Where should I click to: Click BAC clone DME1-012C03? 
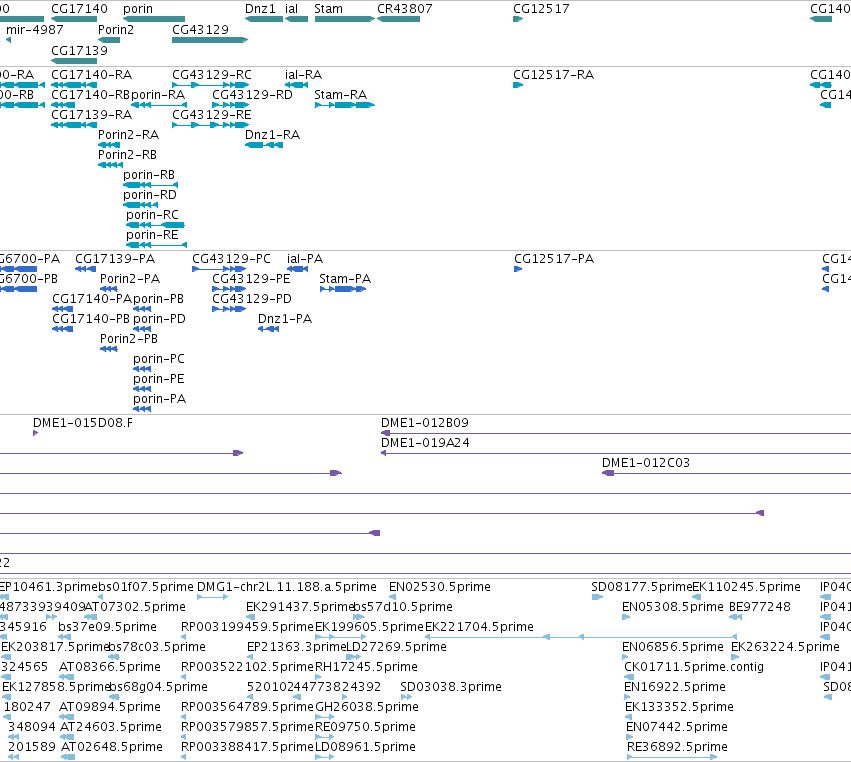tap(726, 473)
